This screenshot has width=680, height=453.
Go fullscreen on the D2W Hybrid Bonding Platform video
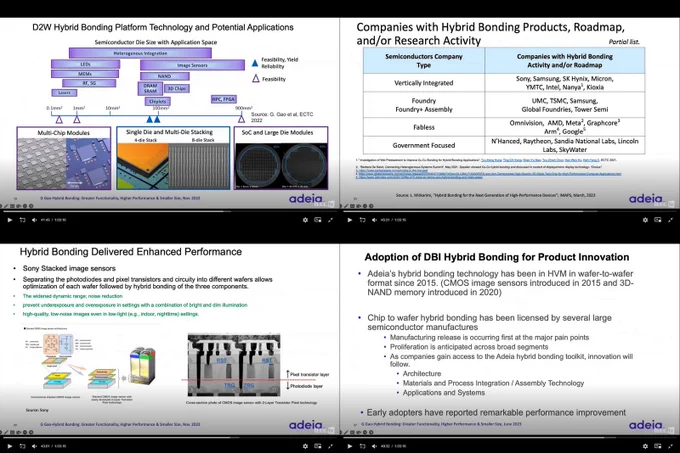(330, 220)
